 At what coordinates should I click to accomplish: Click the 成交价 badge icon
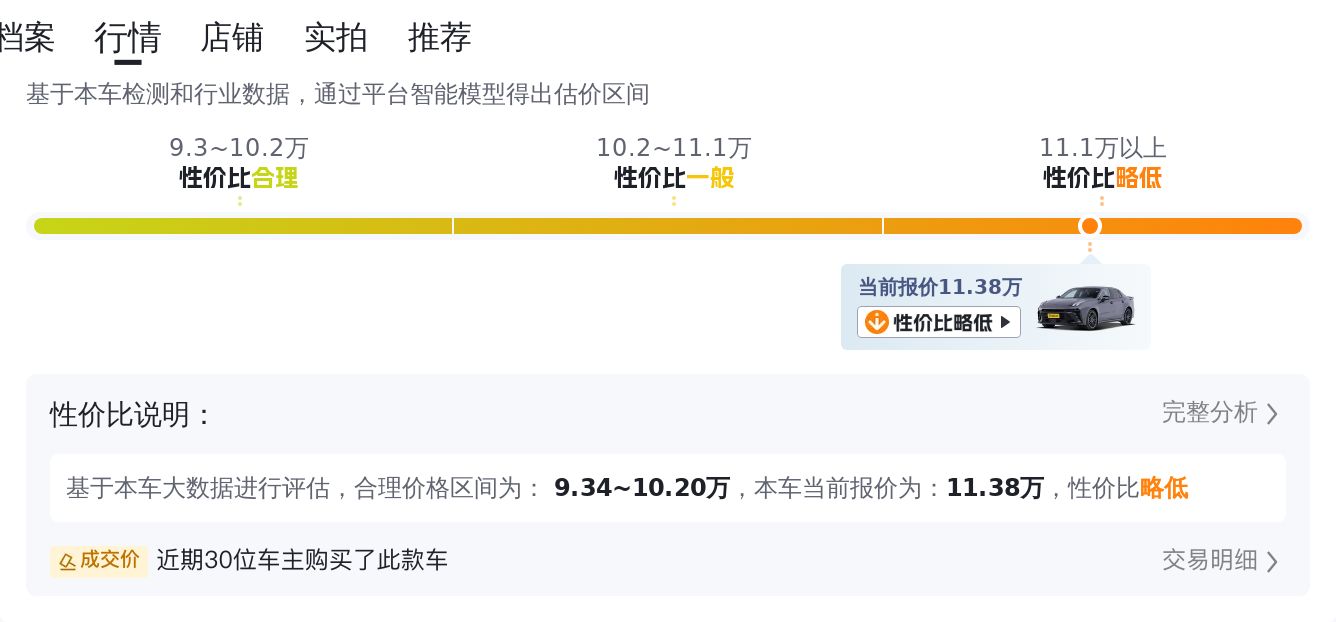99,560
